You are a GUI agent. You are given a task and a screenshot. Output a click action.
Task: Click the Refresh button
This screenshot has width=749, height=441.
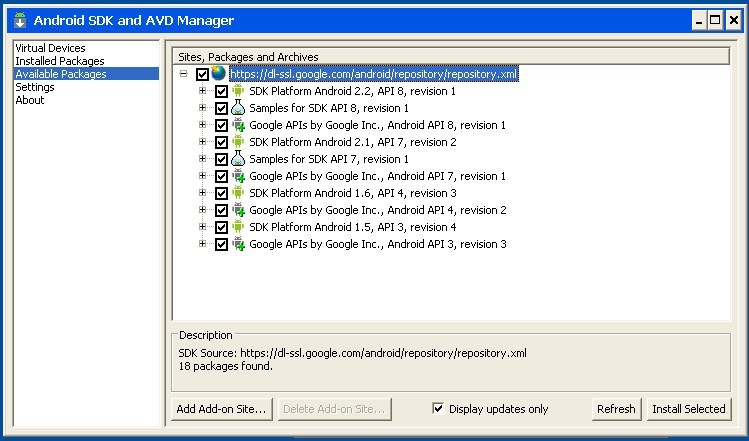pyautogui.click(x=616, y=409)
